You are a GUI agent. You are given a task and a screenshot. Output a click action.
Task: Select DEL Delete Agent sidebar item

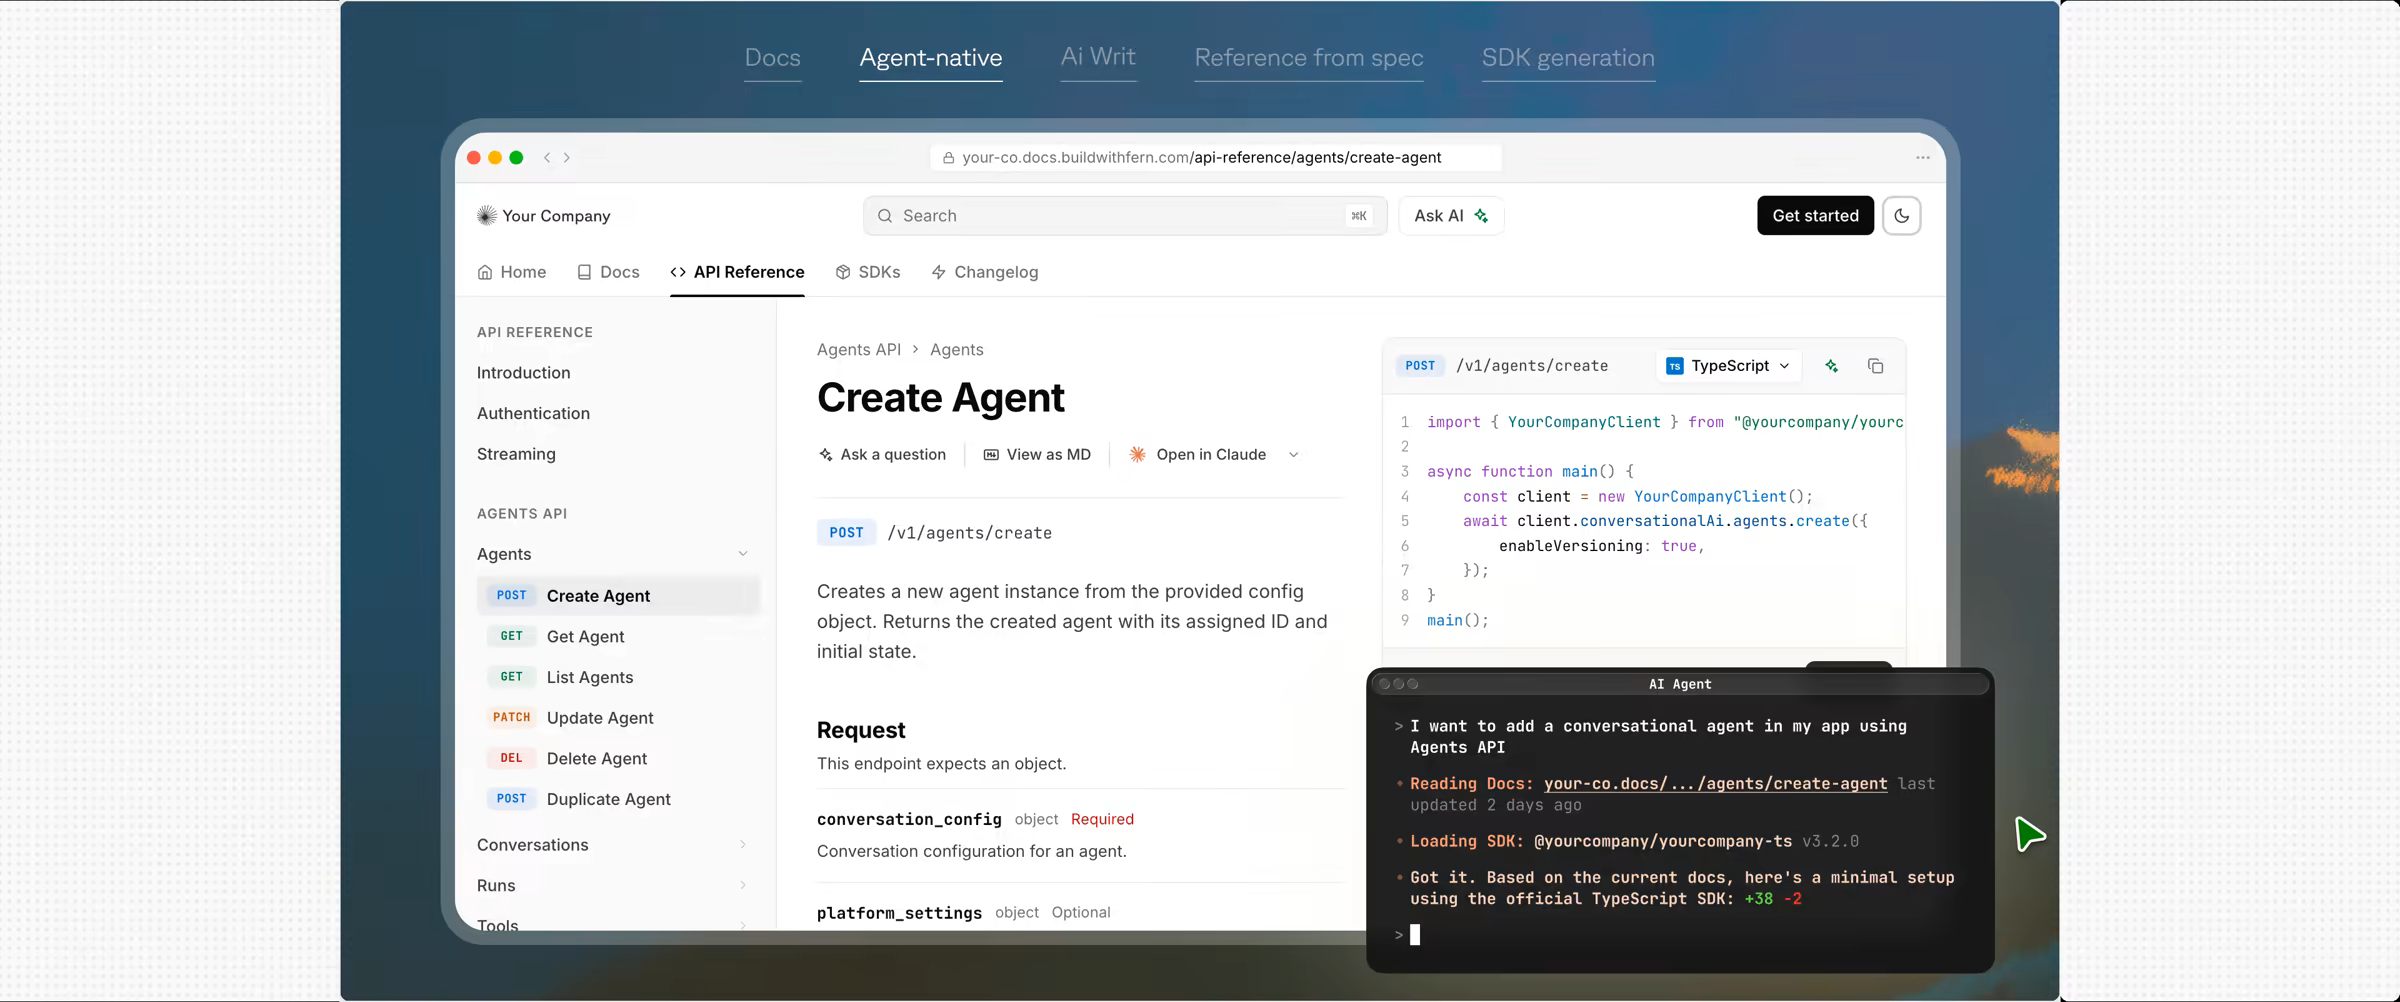pos(618,759)
